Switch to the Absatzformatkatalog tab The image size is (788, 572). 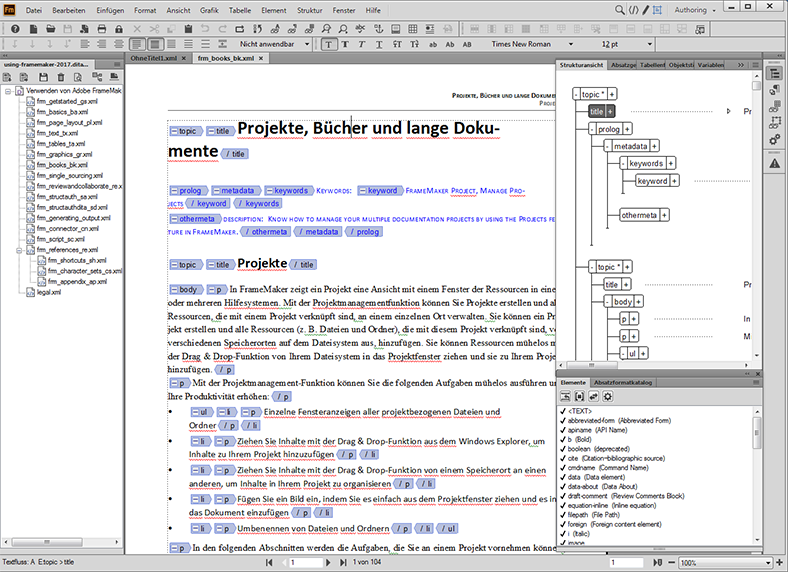(624, 382)
